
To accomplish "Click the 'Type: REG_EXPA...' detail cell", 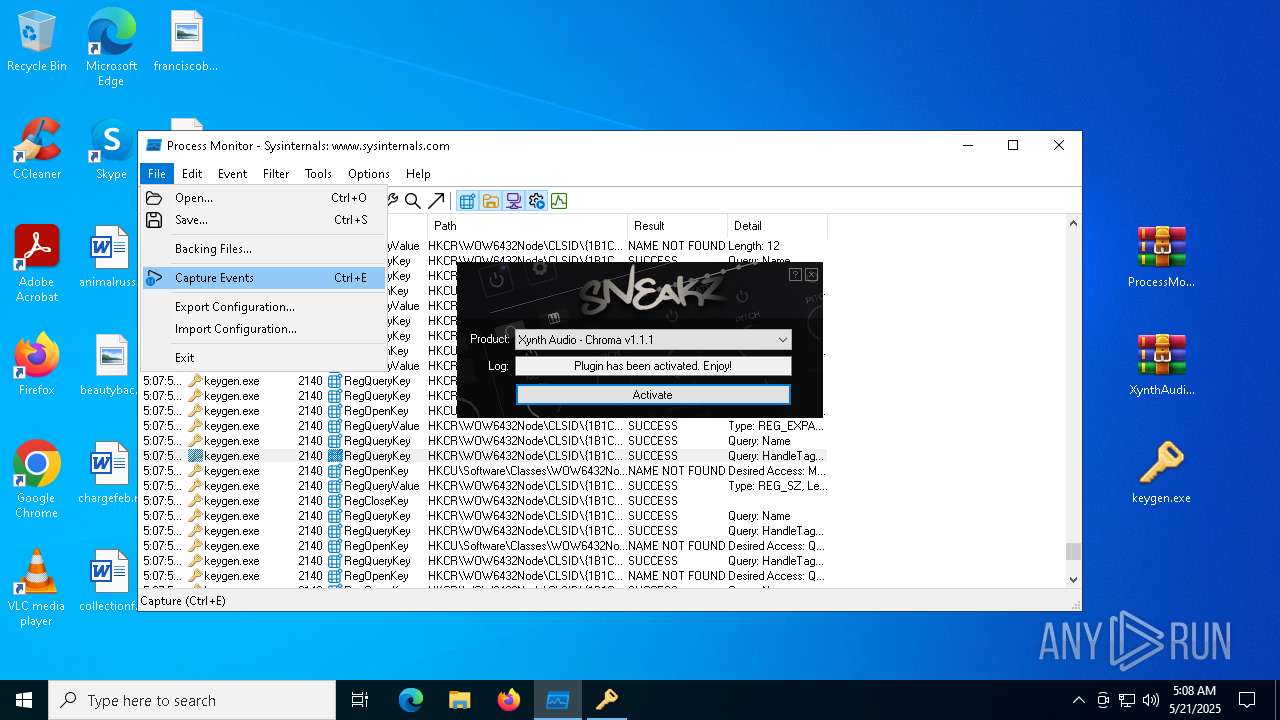I will (776, 426).
